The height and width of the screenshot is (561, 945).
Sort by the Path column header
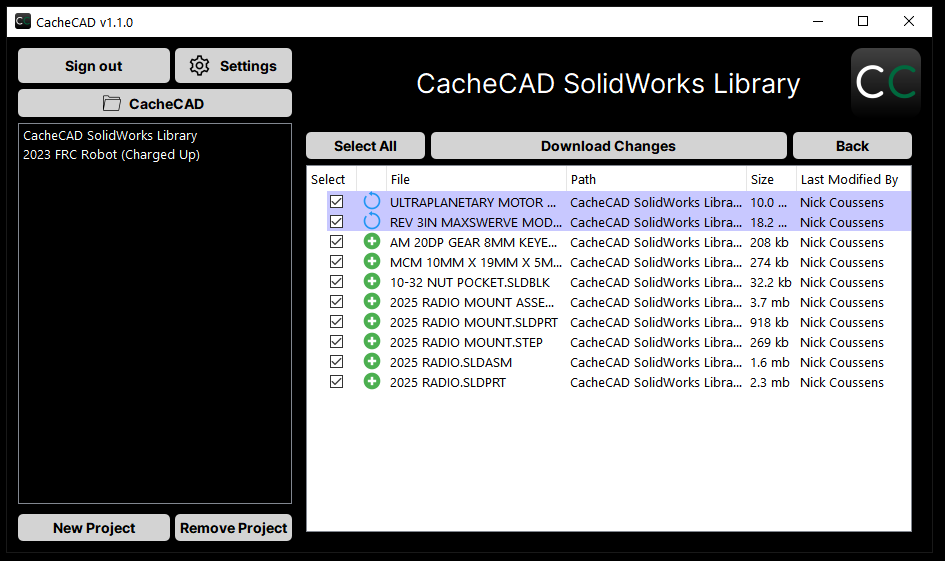pos(656,180)
